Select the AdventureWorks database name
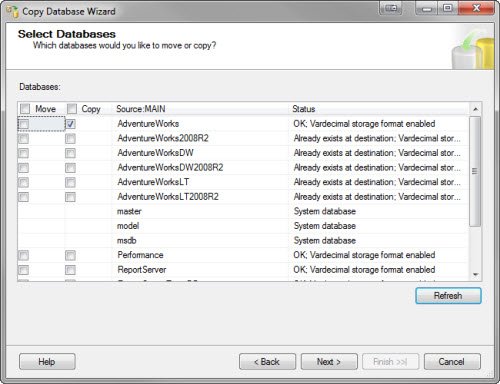The image size is (500, 384). [x=148, y=124]
